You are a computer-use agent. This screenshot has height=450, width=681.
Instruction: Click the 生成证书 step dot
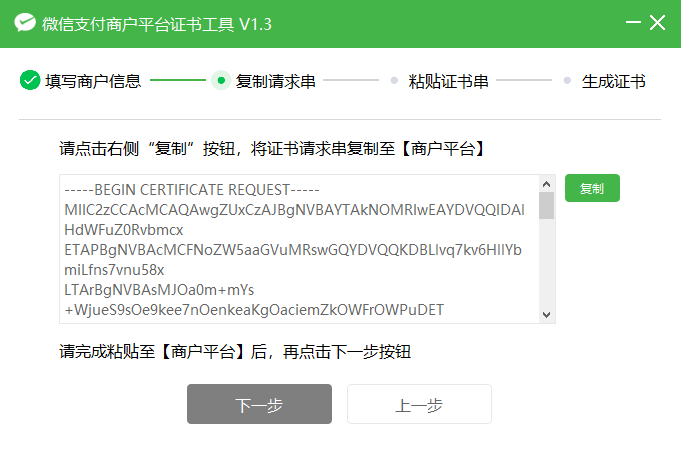click(x=567, y=80)
